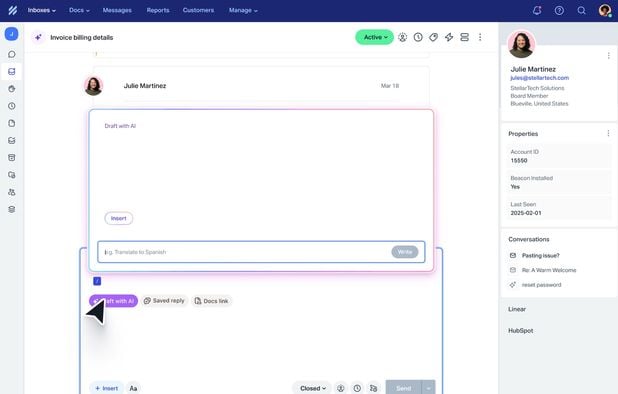This screenshot has height=394, width=618.
Task: Click the assignee icon in reply footer
Action: [341, 388]
